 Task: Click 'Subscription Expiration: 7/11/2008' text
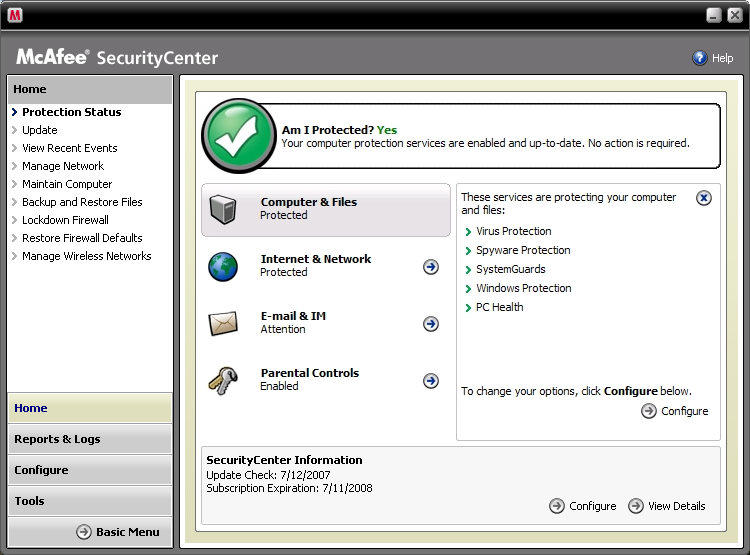[289, 488]
